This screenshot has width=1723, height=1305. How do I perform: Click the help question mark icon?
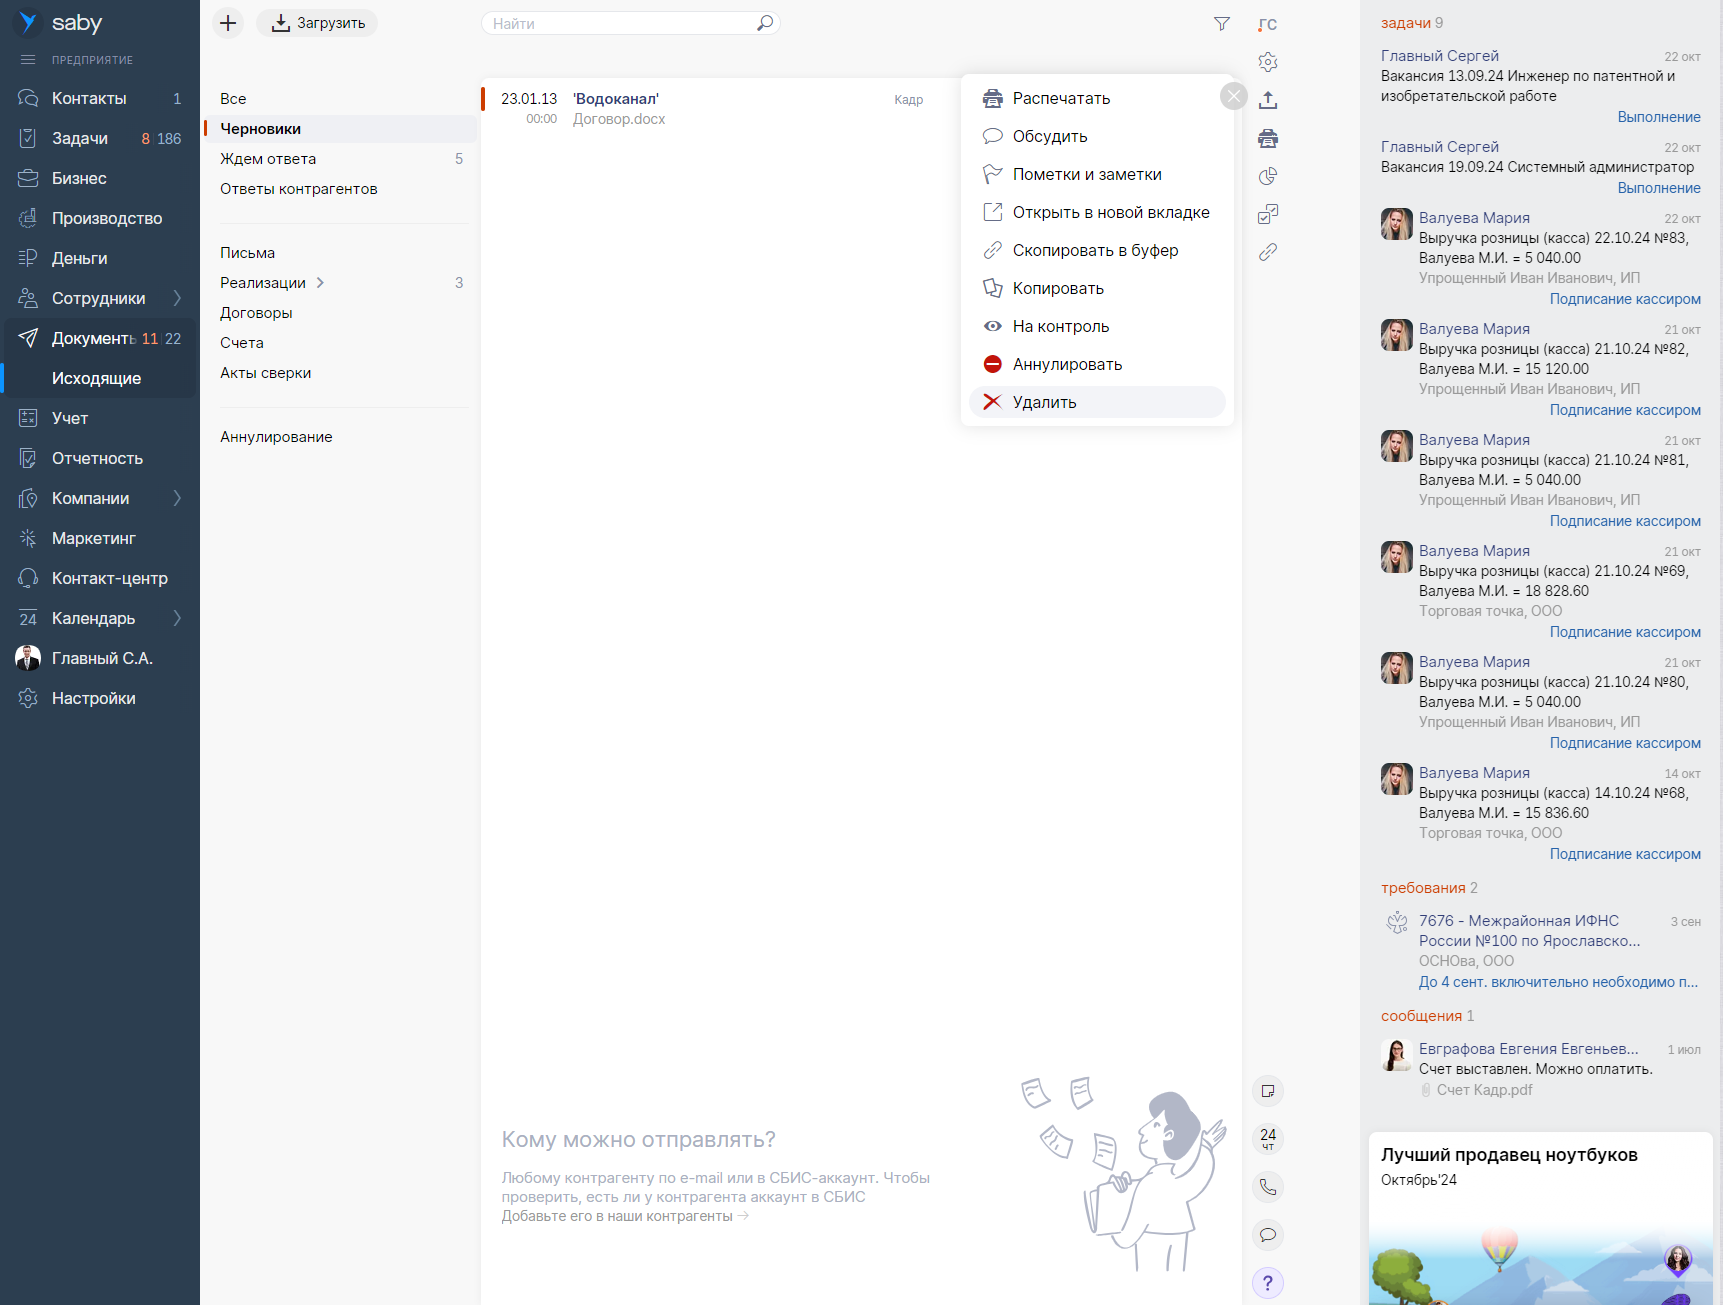coord(1268,1283)
